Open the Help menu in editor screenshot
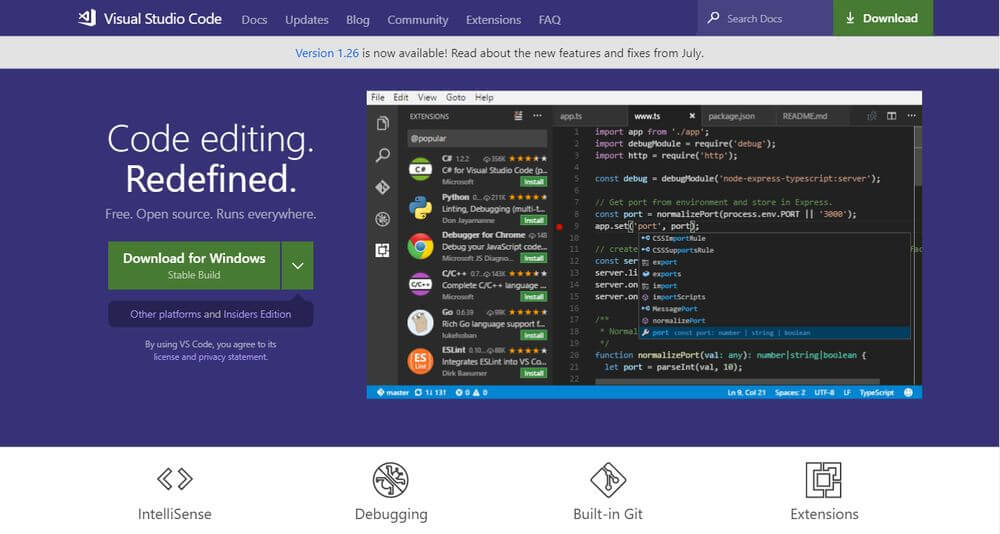Screen dimensions: 1000x534 pyautogui.click(x=484, y=98)
